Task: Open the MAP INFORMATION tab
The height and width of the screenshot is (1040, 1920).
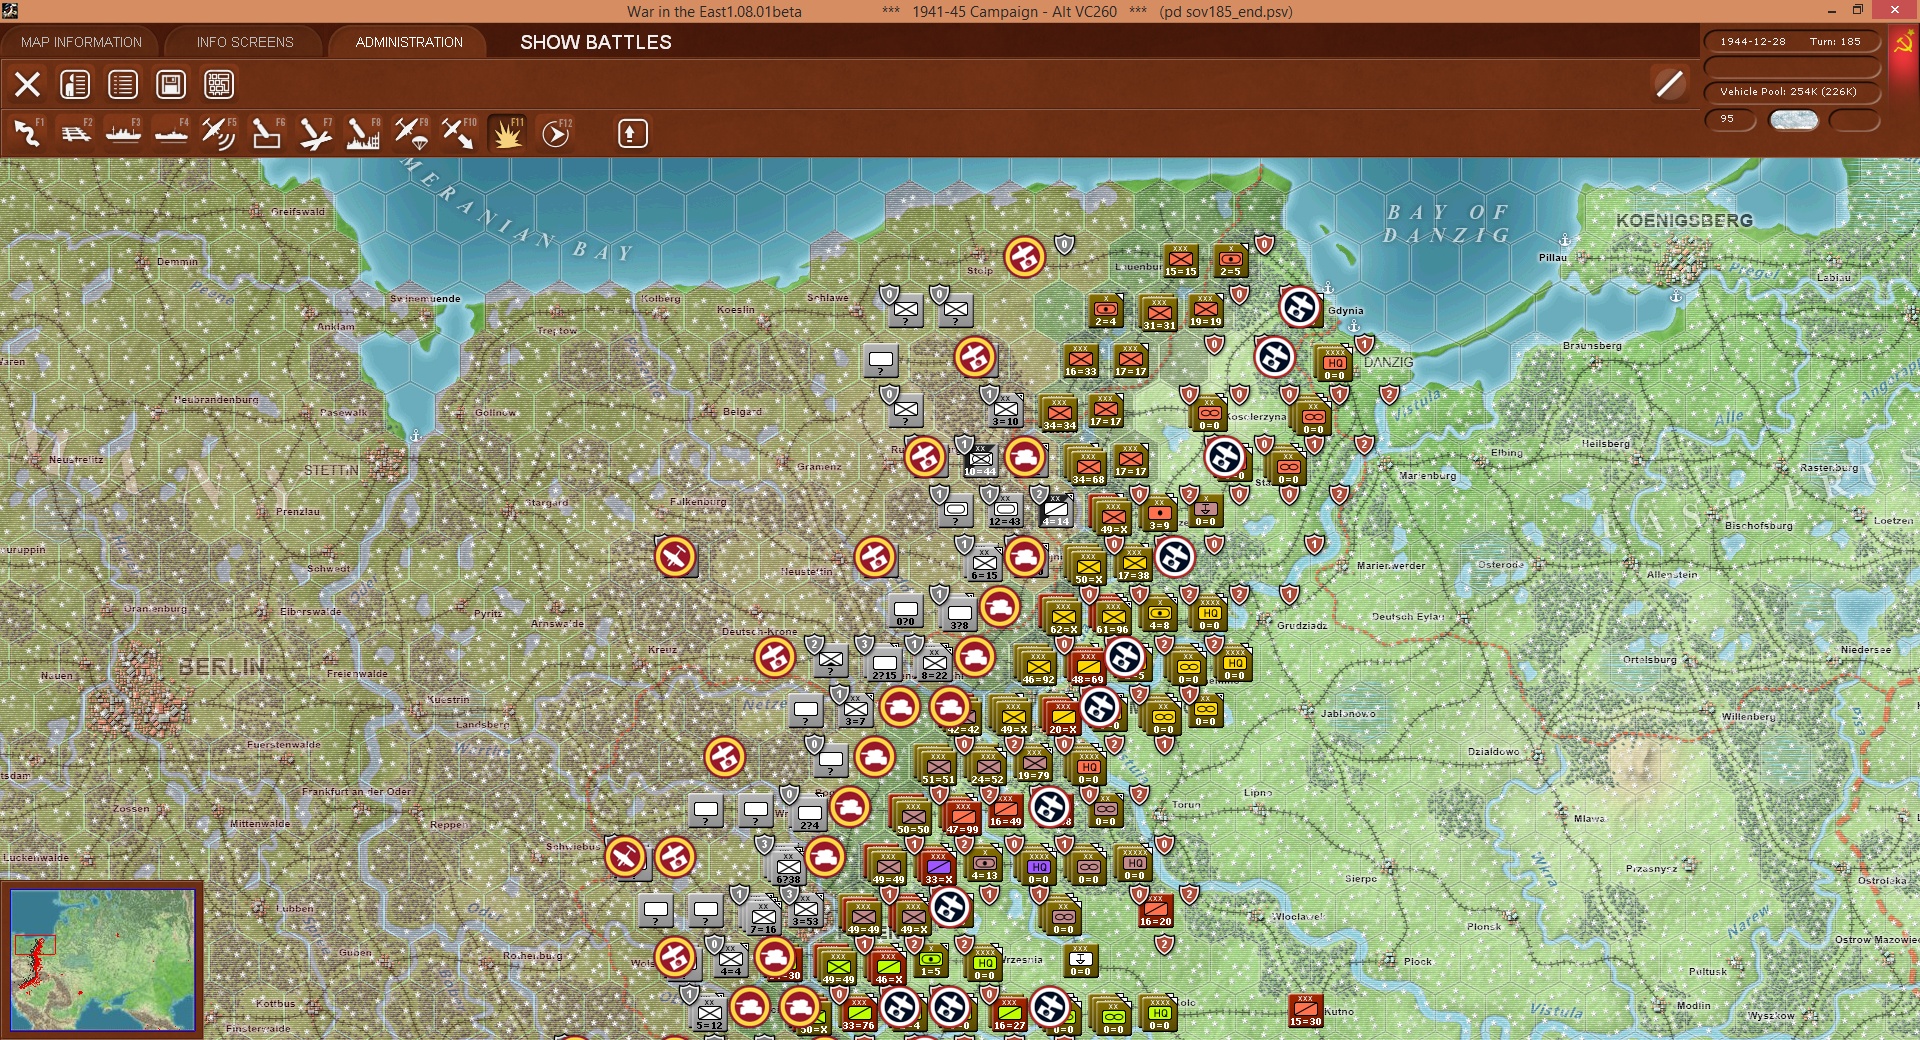Action: [x=82, y=42]
